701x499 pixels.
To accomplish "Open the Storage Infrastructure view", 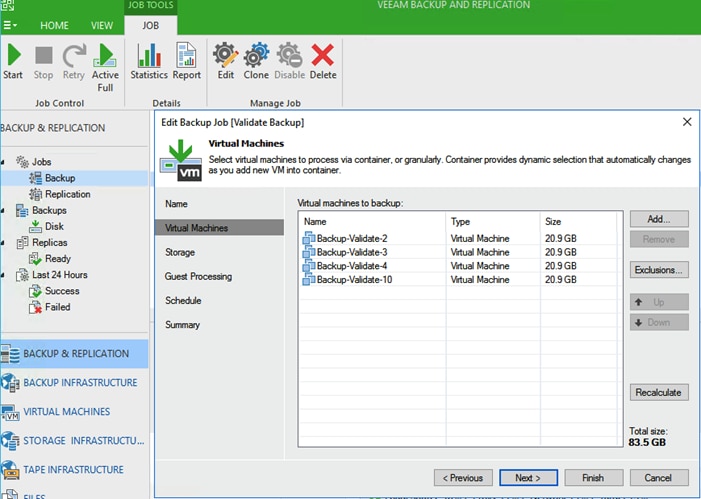I will click(74, 441).
